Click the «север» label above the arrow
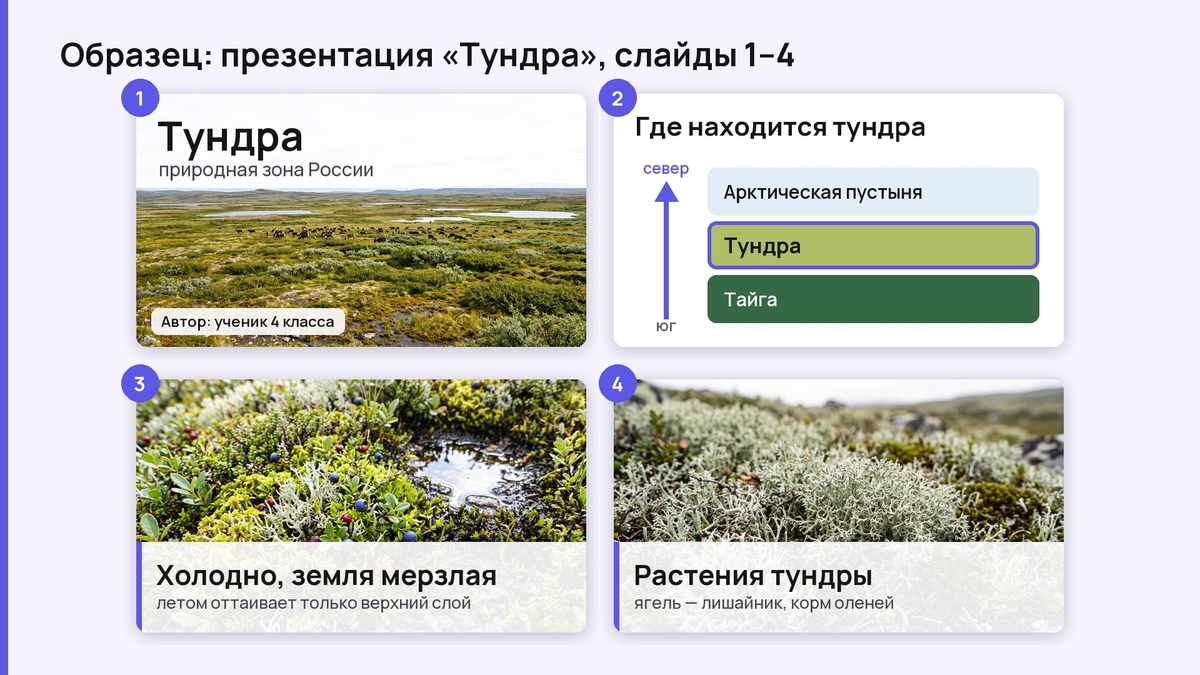Screen dimensions: 1200x675 [x=666, y=169]
